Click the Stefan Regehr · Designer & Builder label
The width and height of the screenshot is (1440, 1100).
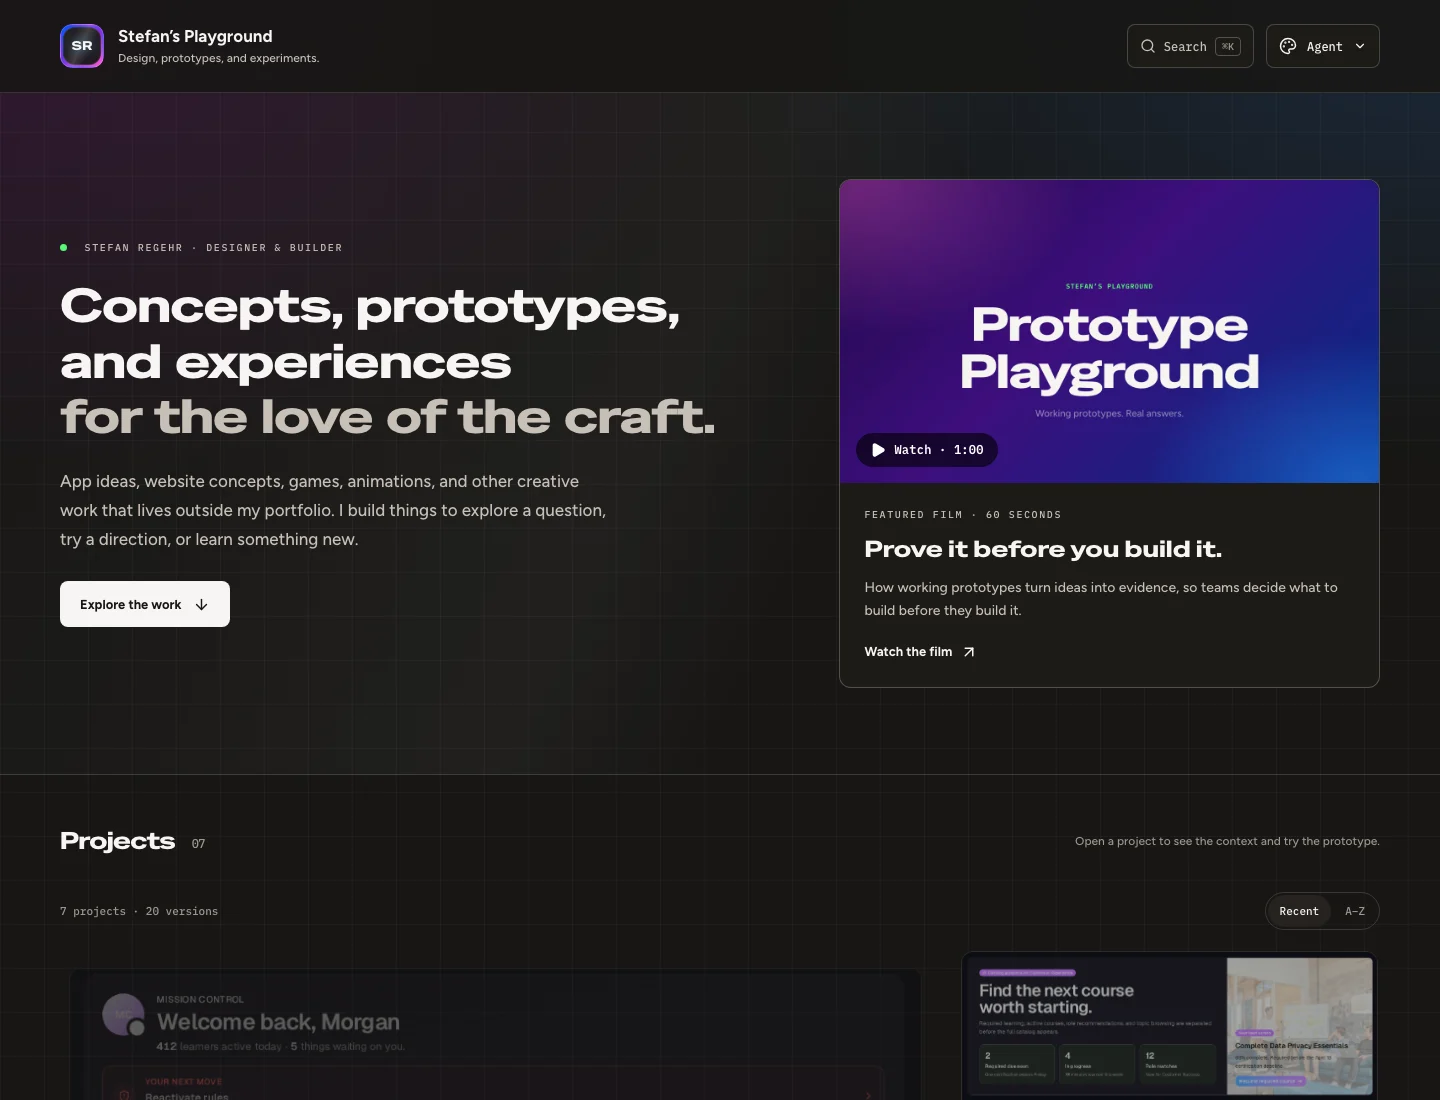[x=213, y=248]
